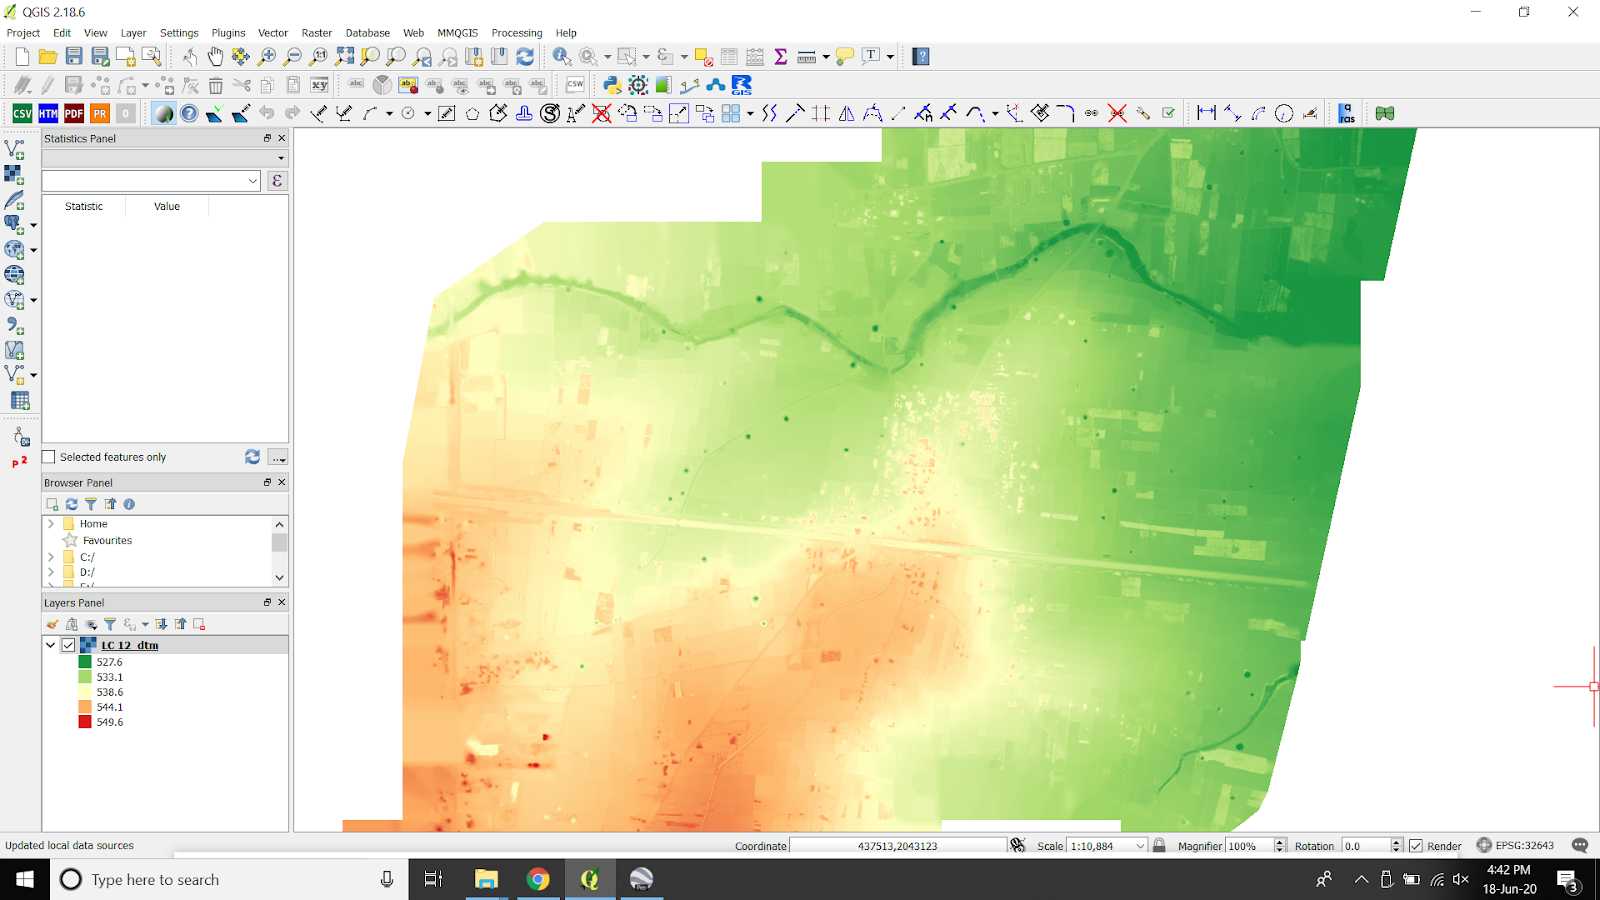Open the Processing menu
1600x900 pixels.
click(517, 33)
